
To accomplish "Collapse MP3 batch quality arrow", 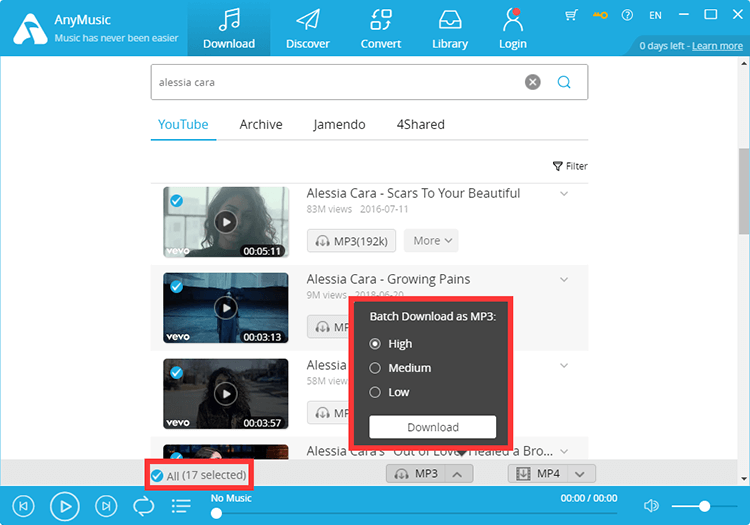I will [458, 474].
